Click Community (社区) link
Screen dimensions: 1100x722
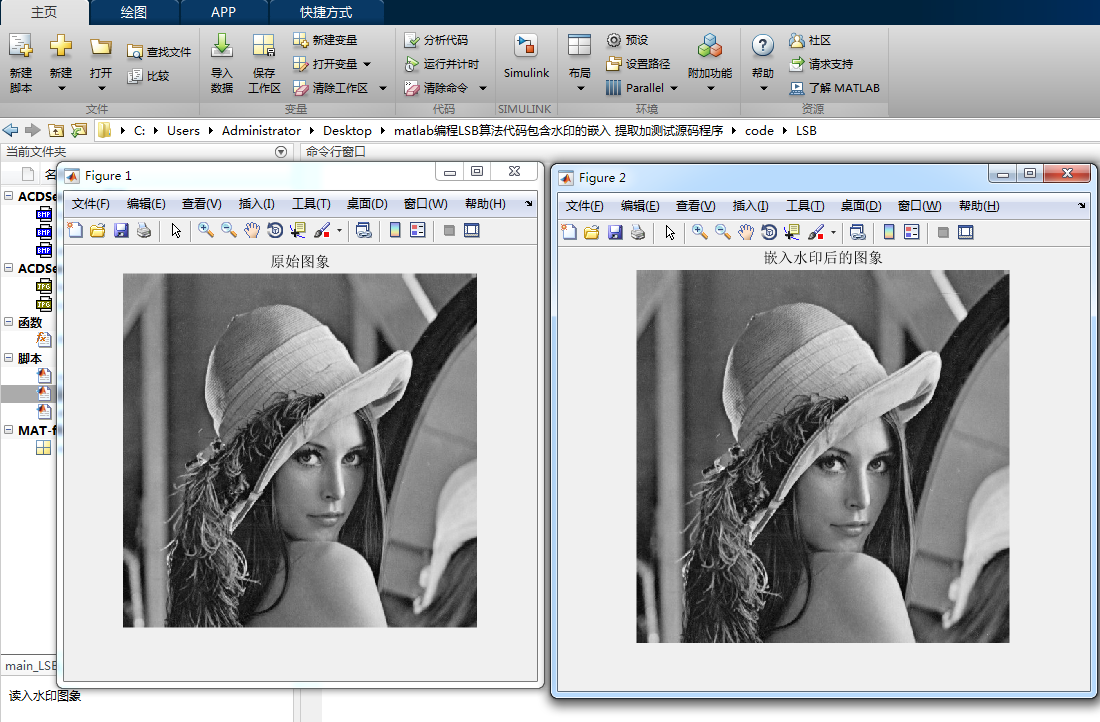point(810,40)
